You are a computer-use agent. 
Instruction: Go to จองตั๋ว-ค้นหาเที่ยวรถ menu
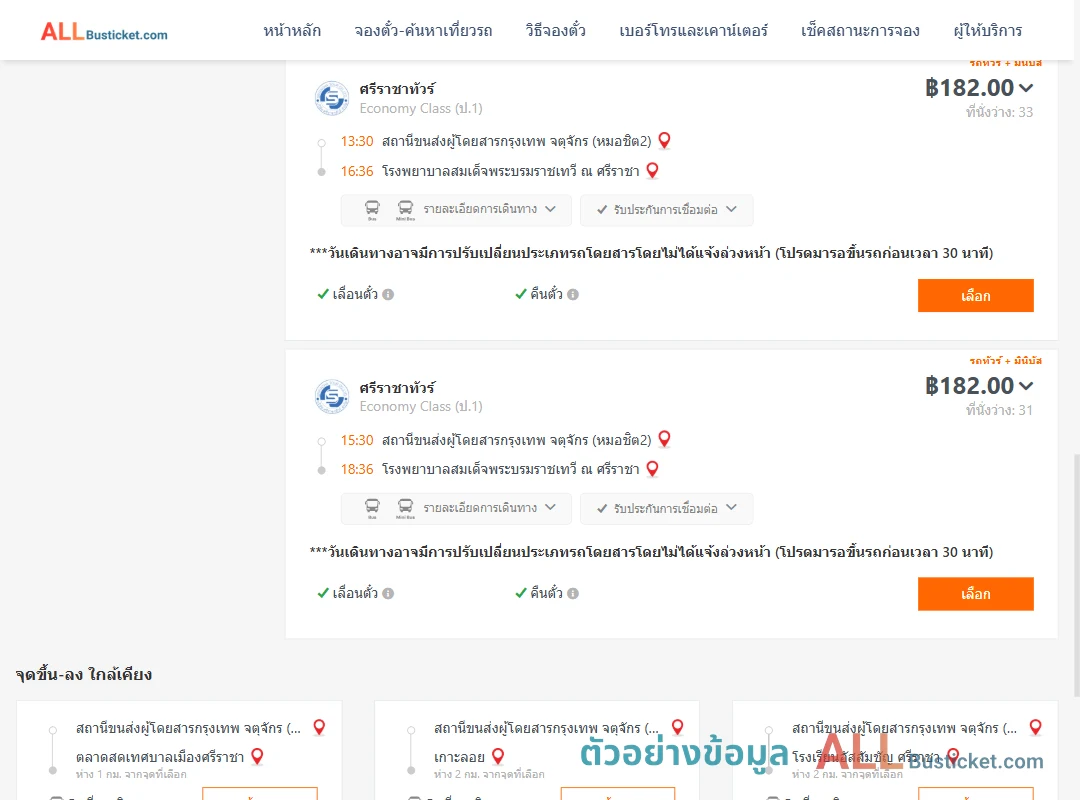pos(423,30)
